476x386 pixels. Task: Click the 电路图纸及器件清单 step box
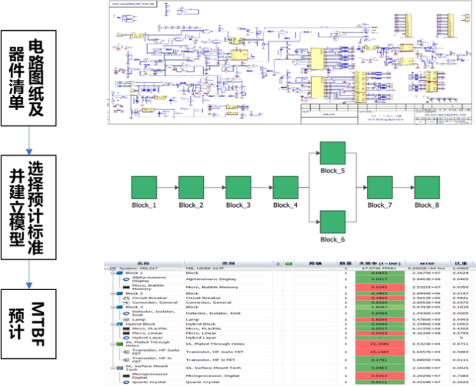click(29, 78)
